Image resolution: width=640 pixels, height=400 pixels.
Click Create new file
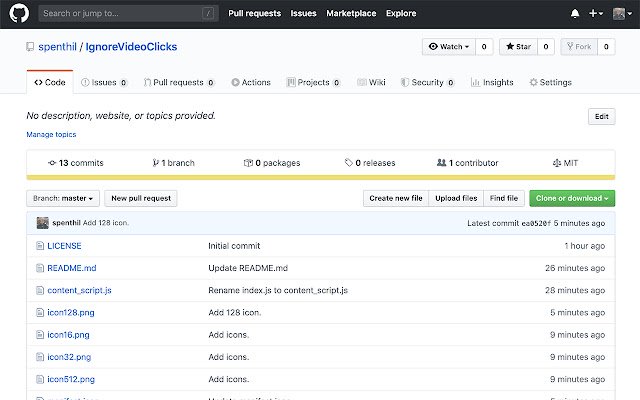tap(396, 198)
